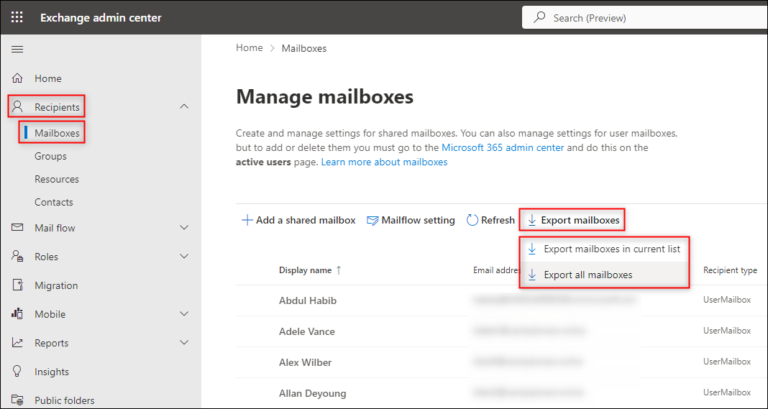This screenshot has width=768, height=409.
Task: Open Resources under Recipients
Action: click(57, 179)
